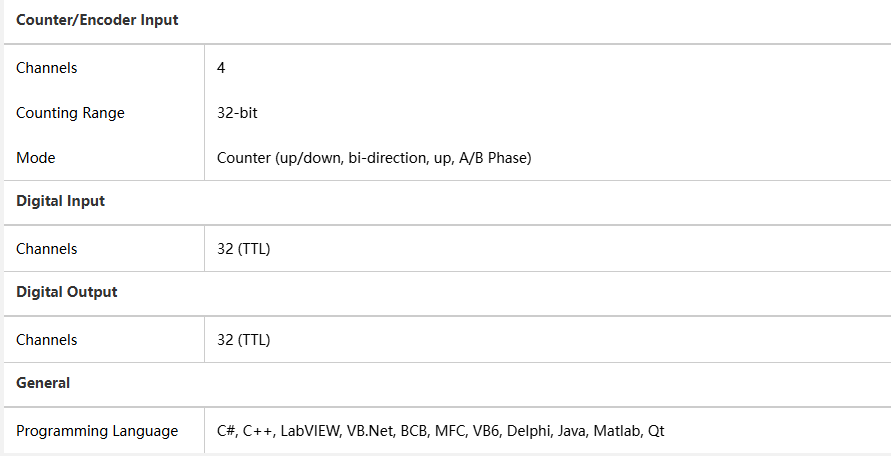The width and height of the screenshot is (891, 456).
Task: Click the counter channels value 4
Action: (221, 68)
